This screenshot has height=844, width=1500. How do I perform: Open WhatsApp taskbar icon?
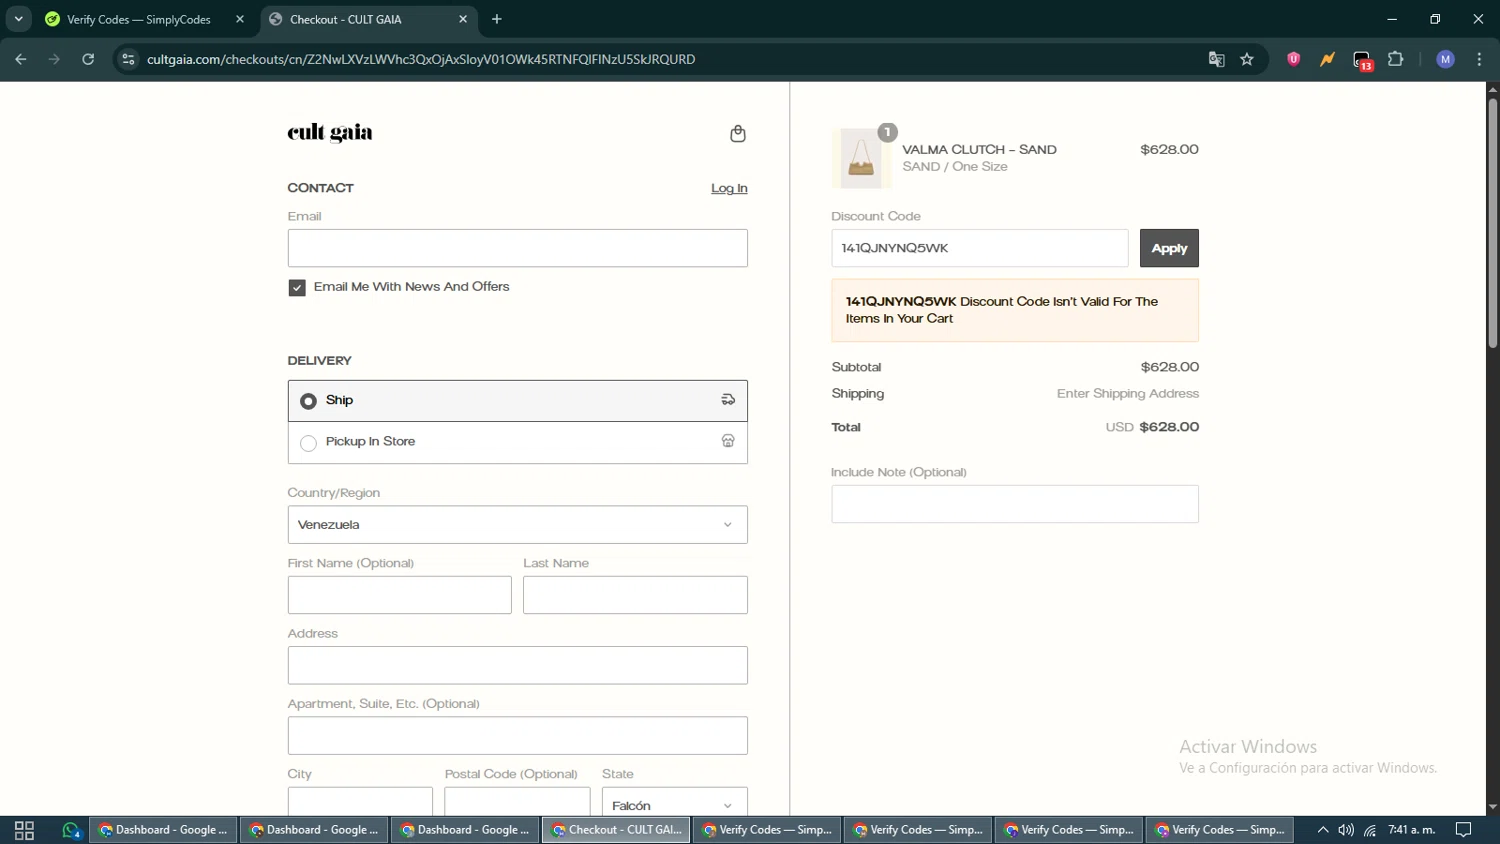(71, 830)
